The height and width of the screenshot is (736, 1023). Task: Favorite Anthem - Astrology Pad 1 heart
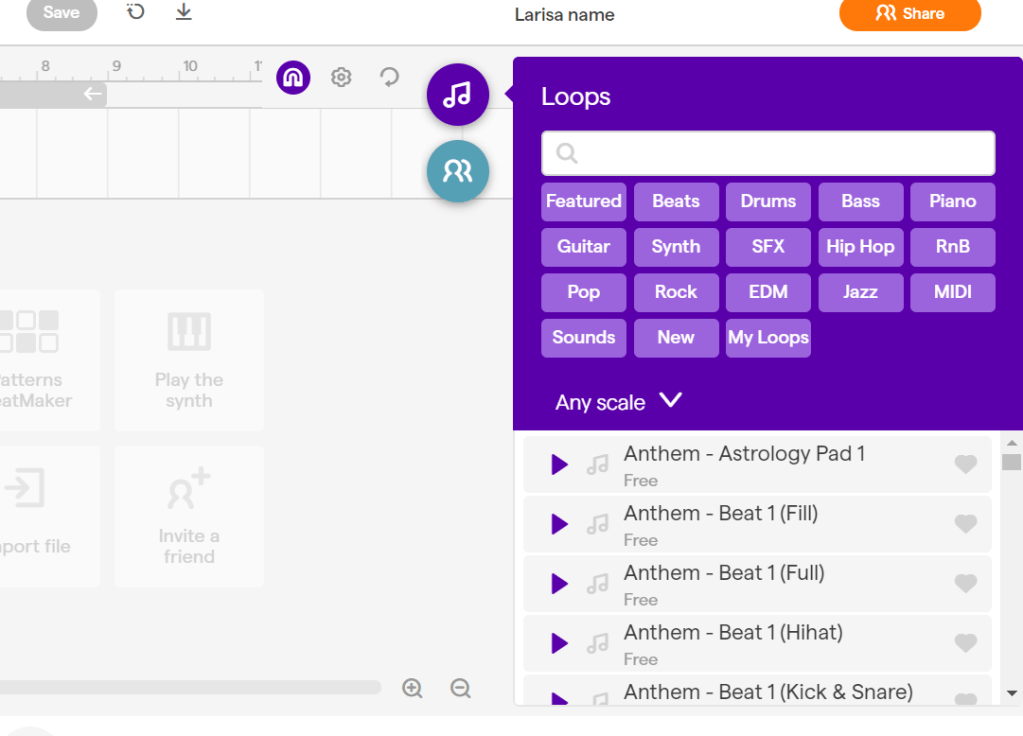965,464
